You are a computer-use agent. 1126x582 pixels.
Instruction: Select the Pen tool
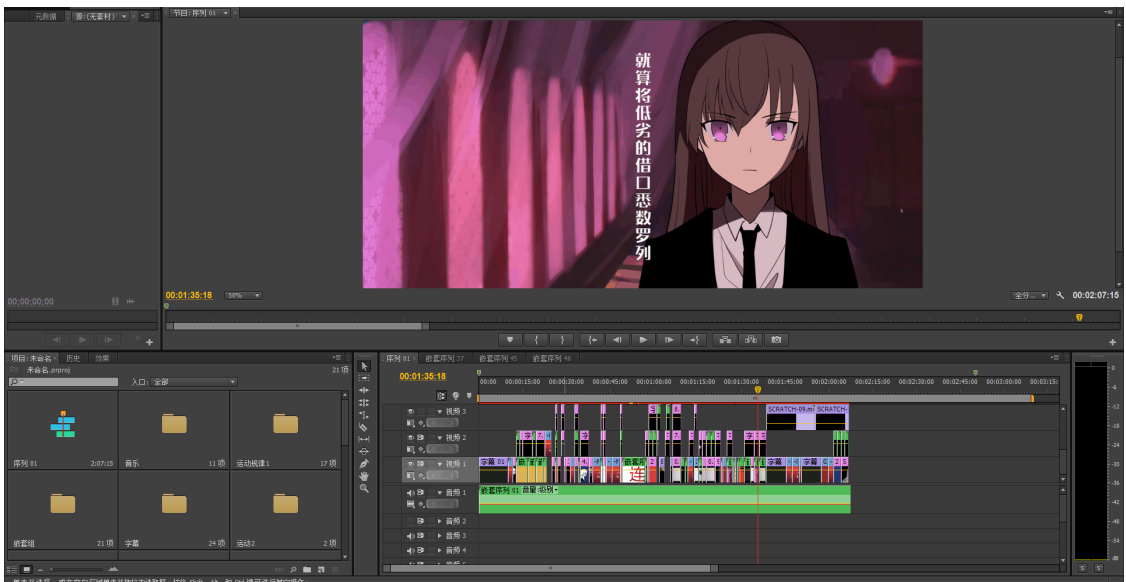364,463
